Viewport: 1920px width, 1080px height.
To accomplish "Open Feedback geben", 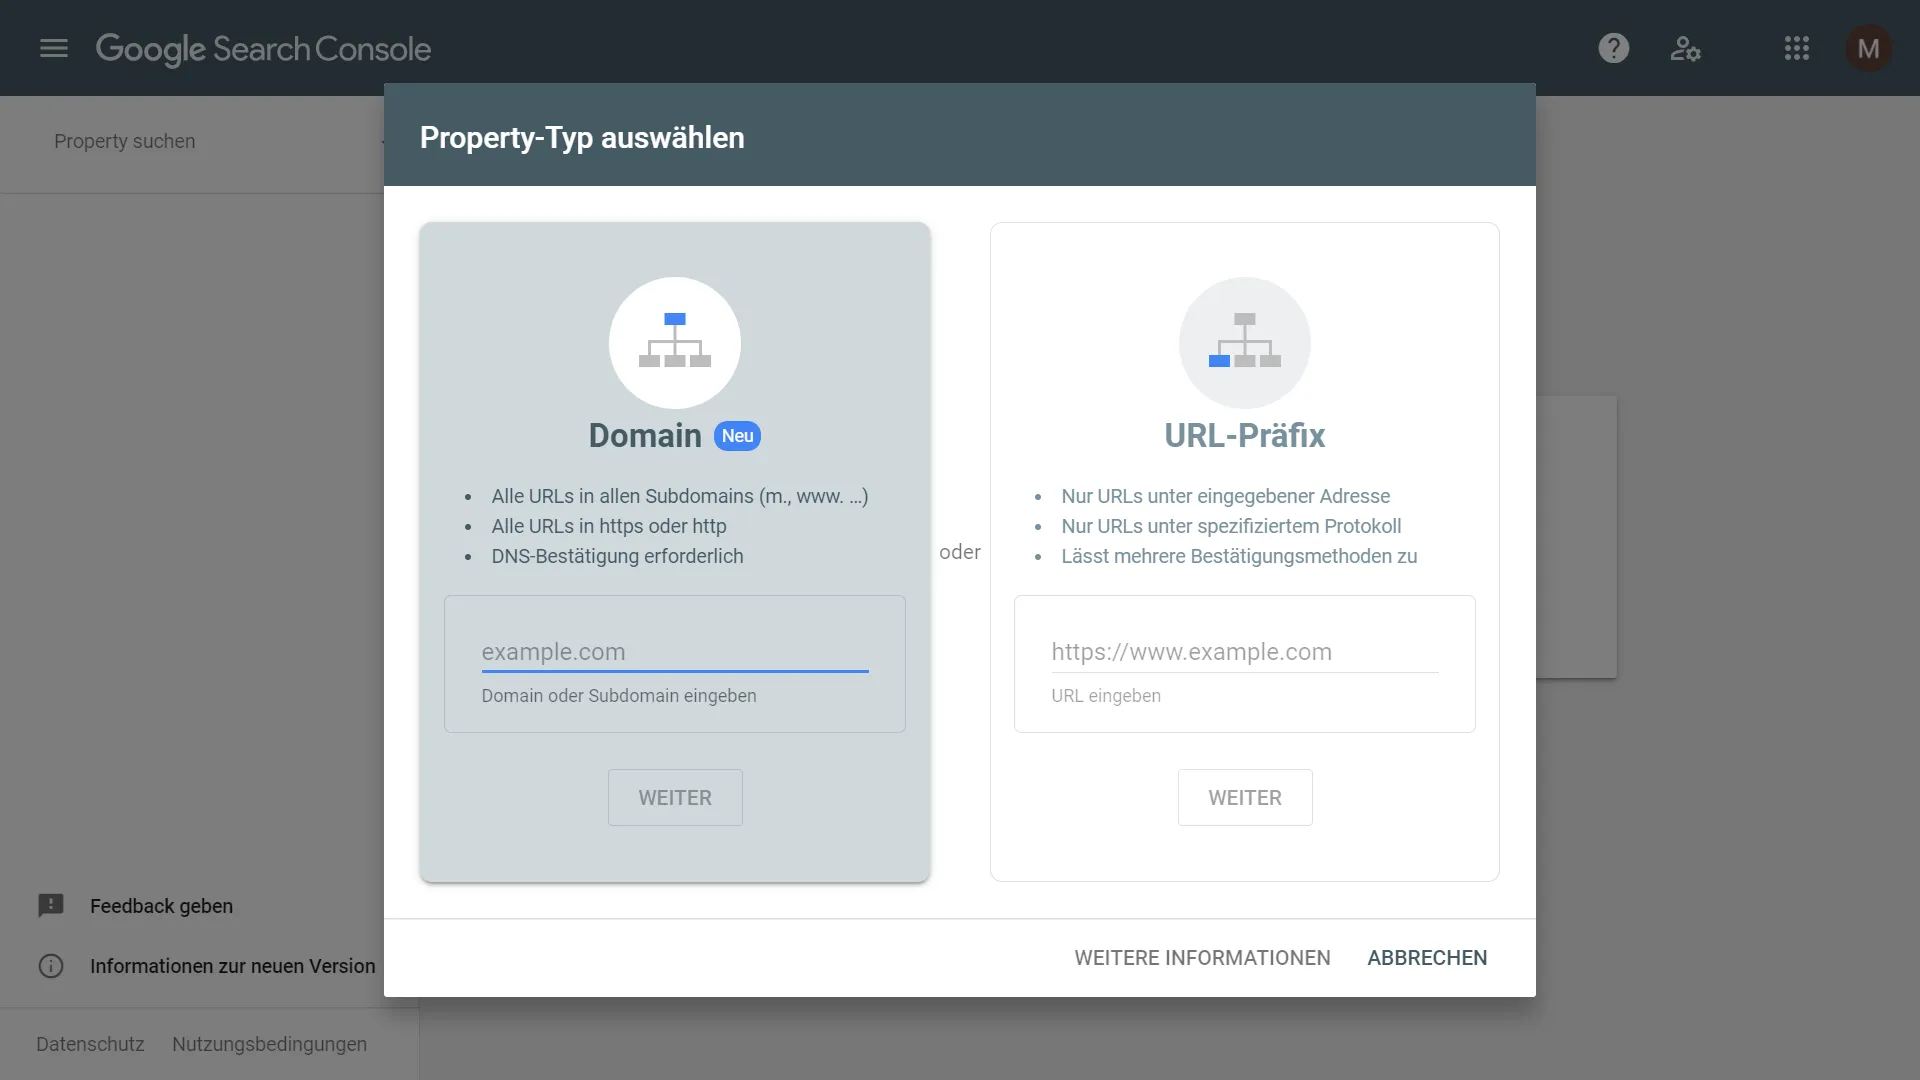I will coord(161,906).
